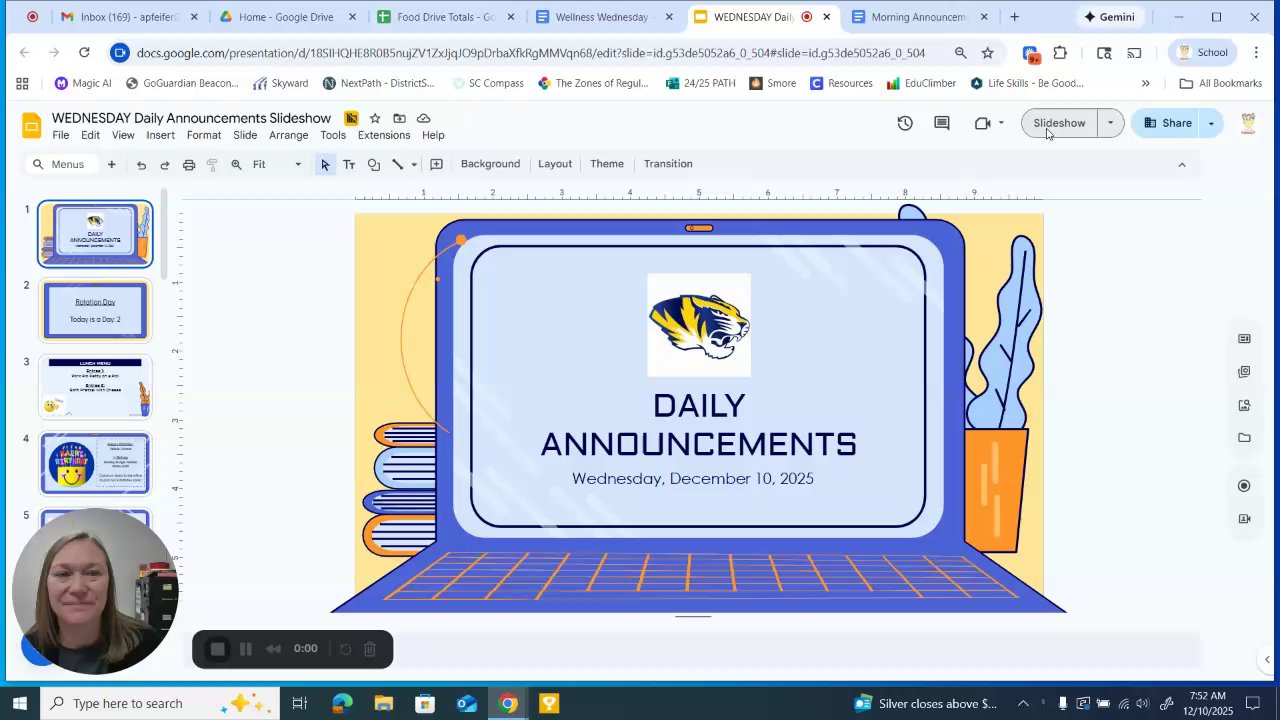Image resolution: width=1280 pixels, height=720 pixels.
Task: Open the zoom Fit dropdown
Action: click(277, 164)
